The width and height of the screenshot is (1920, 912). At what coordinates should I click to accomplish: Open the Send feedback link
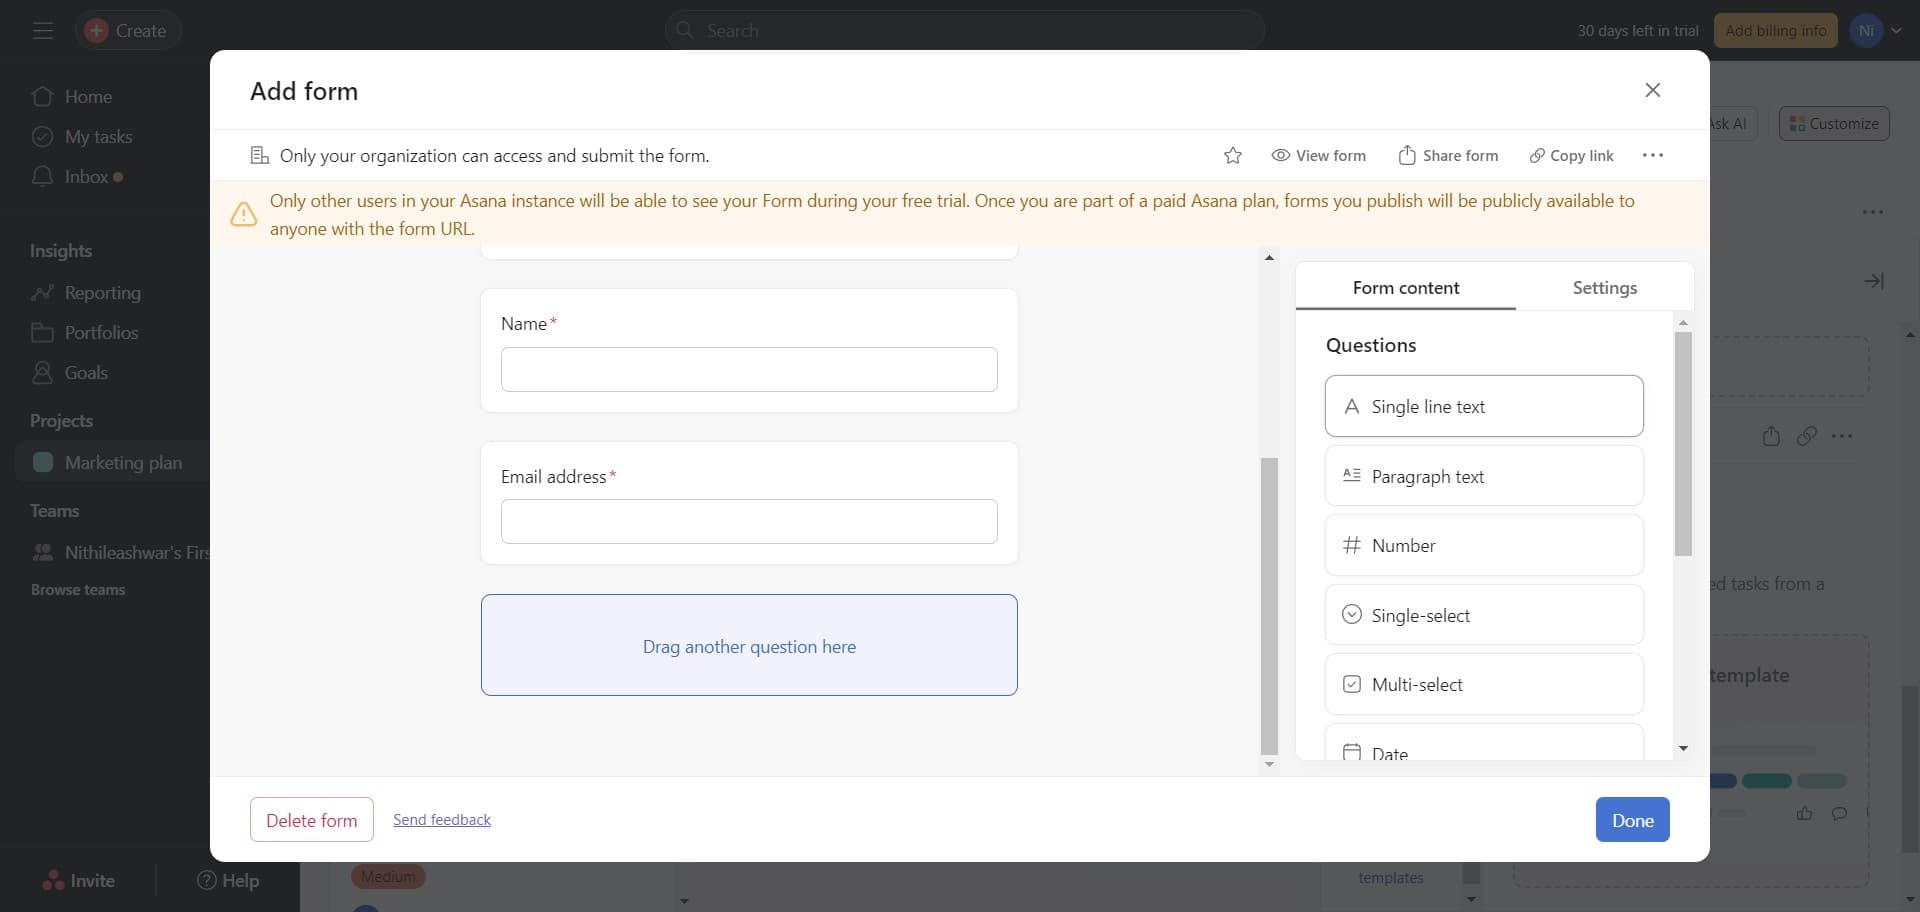(442, 820)
